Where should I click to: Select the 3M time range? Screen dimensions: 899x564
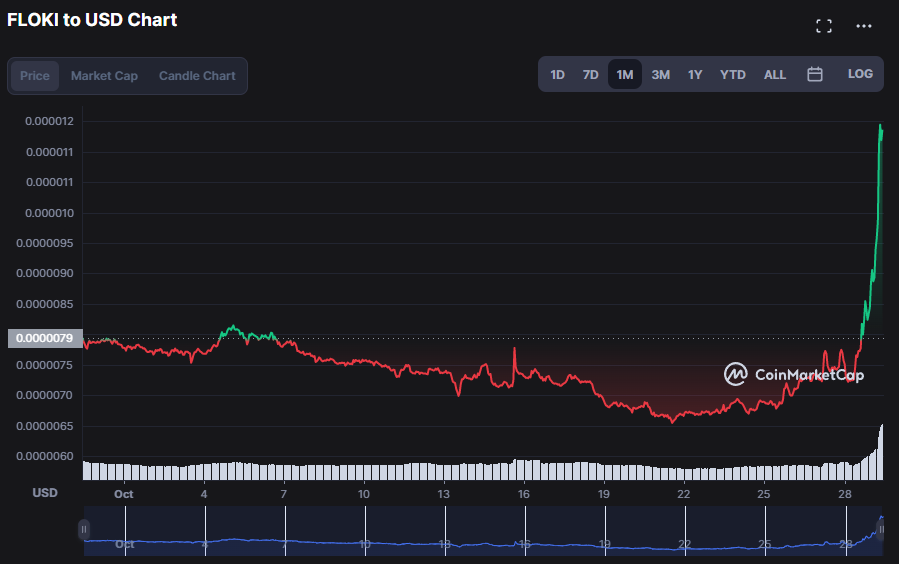pos(660,75)
